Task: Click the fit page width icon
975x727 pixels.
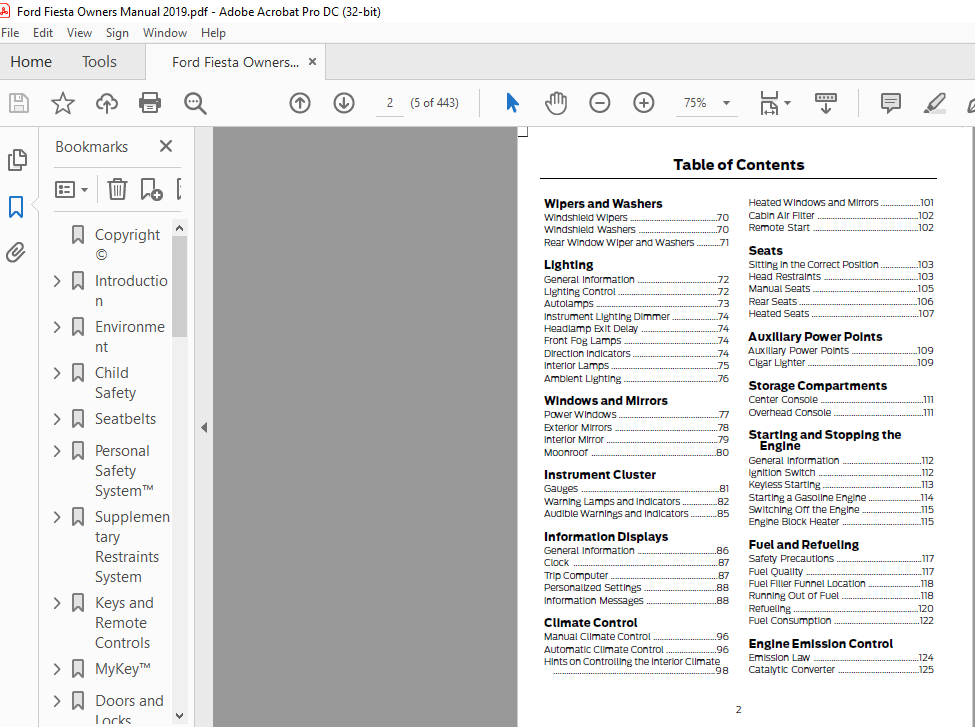Action: (769, 103)
